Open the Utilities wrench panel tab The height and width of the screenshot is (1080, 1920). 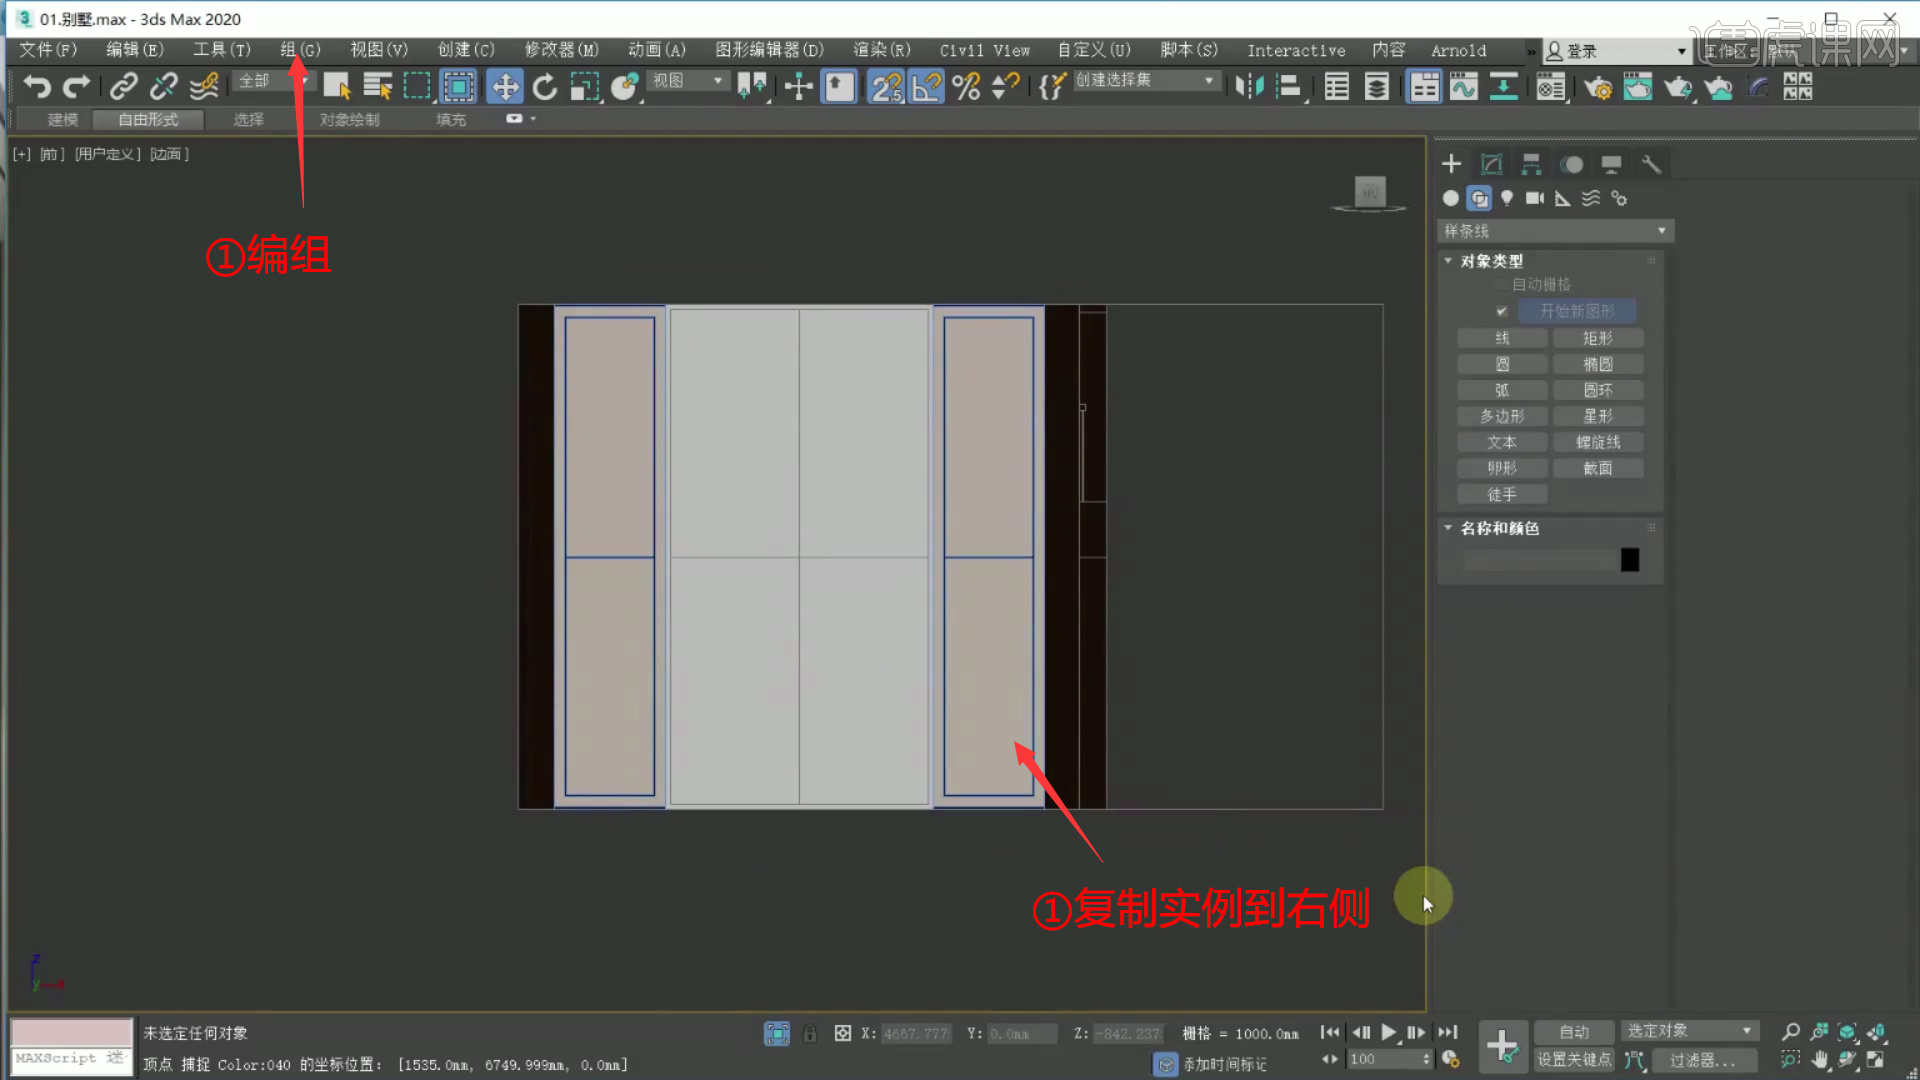[1651, 164]
